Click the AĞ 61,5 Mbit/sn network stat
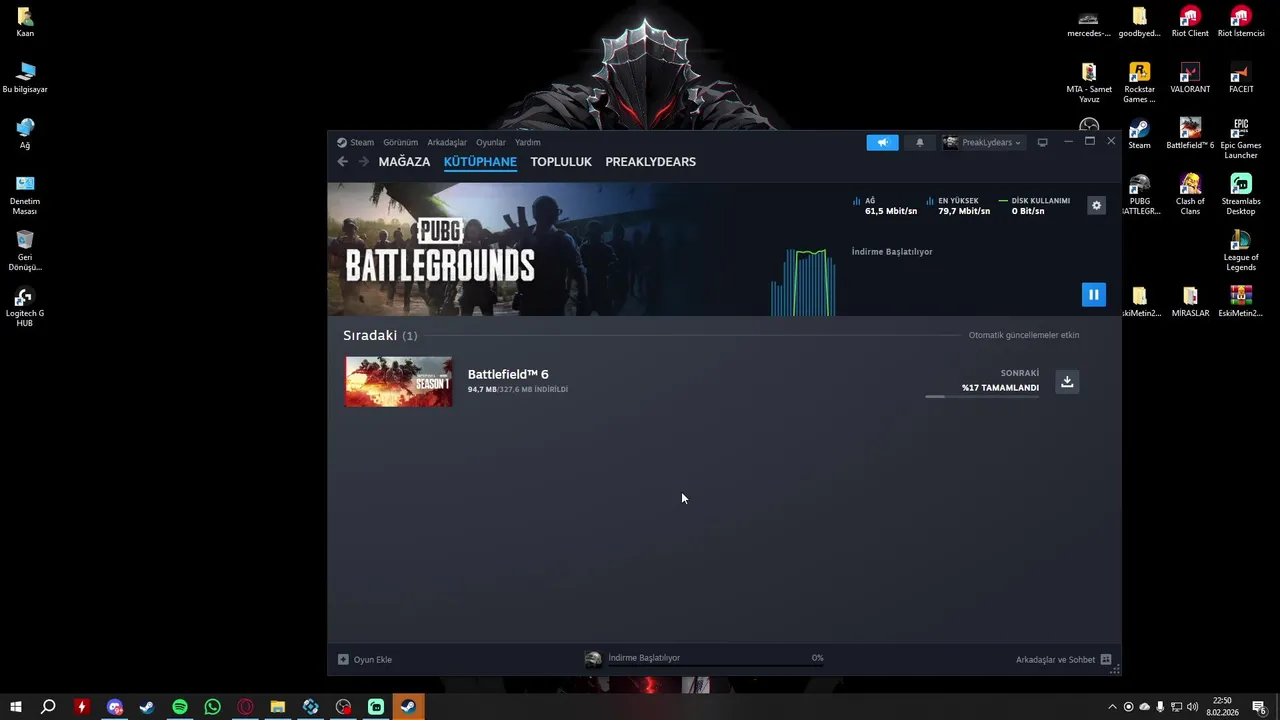This screenshot has height=720, width=1280. pyautogui.click(x=884, y=206)
